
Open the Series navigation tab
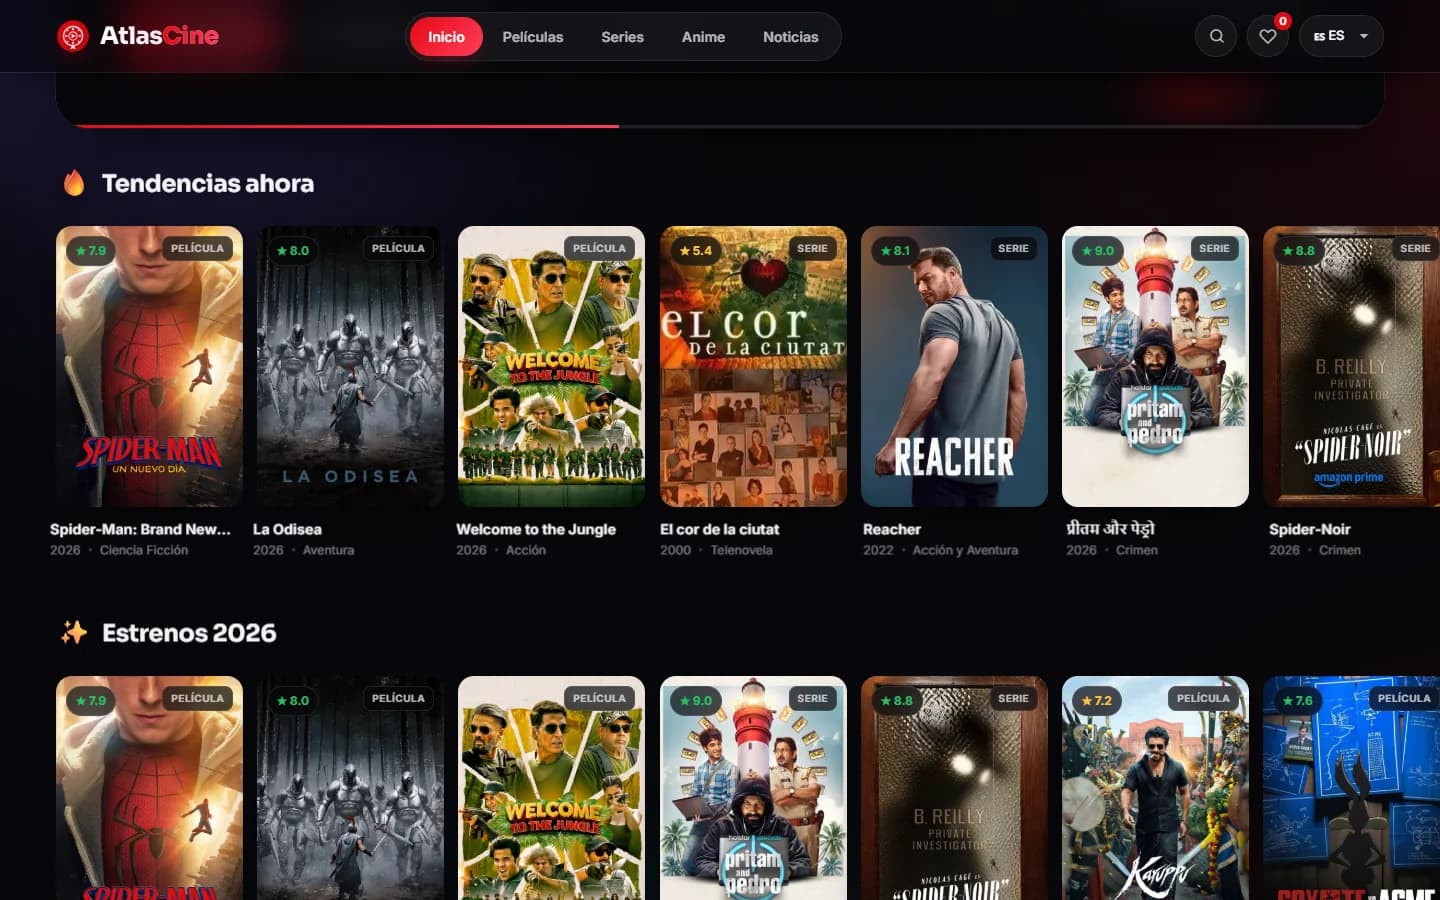tap(622, 37)
